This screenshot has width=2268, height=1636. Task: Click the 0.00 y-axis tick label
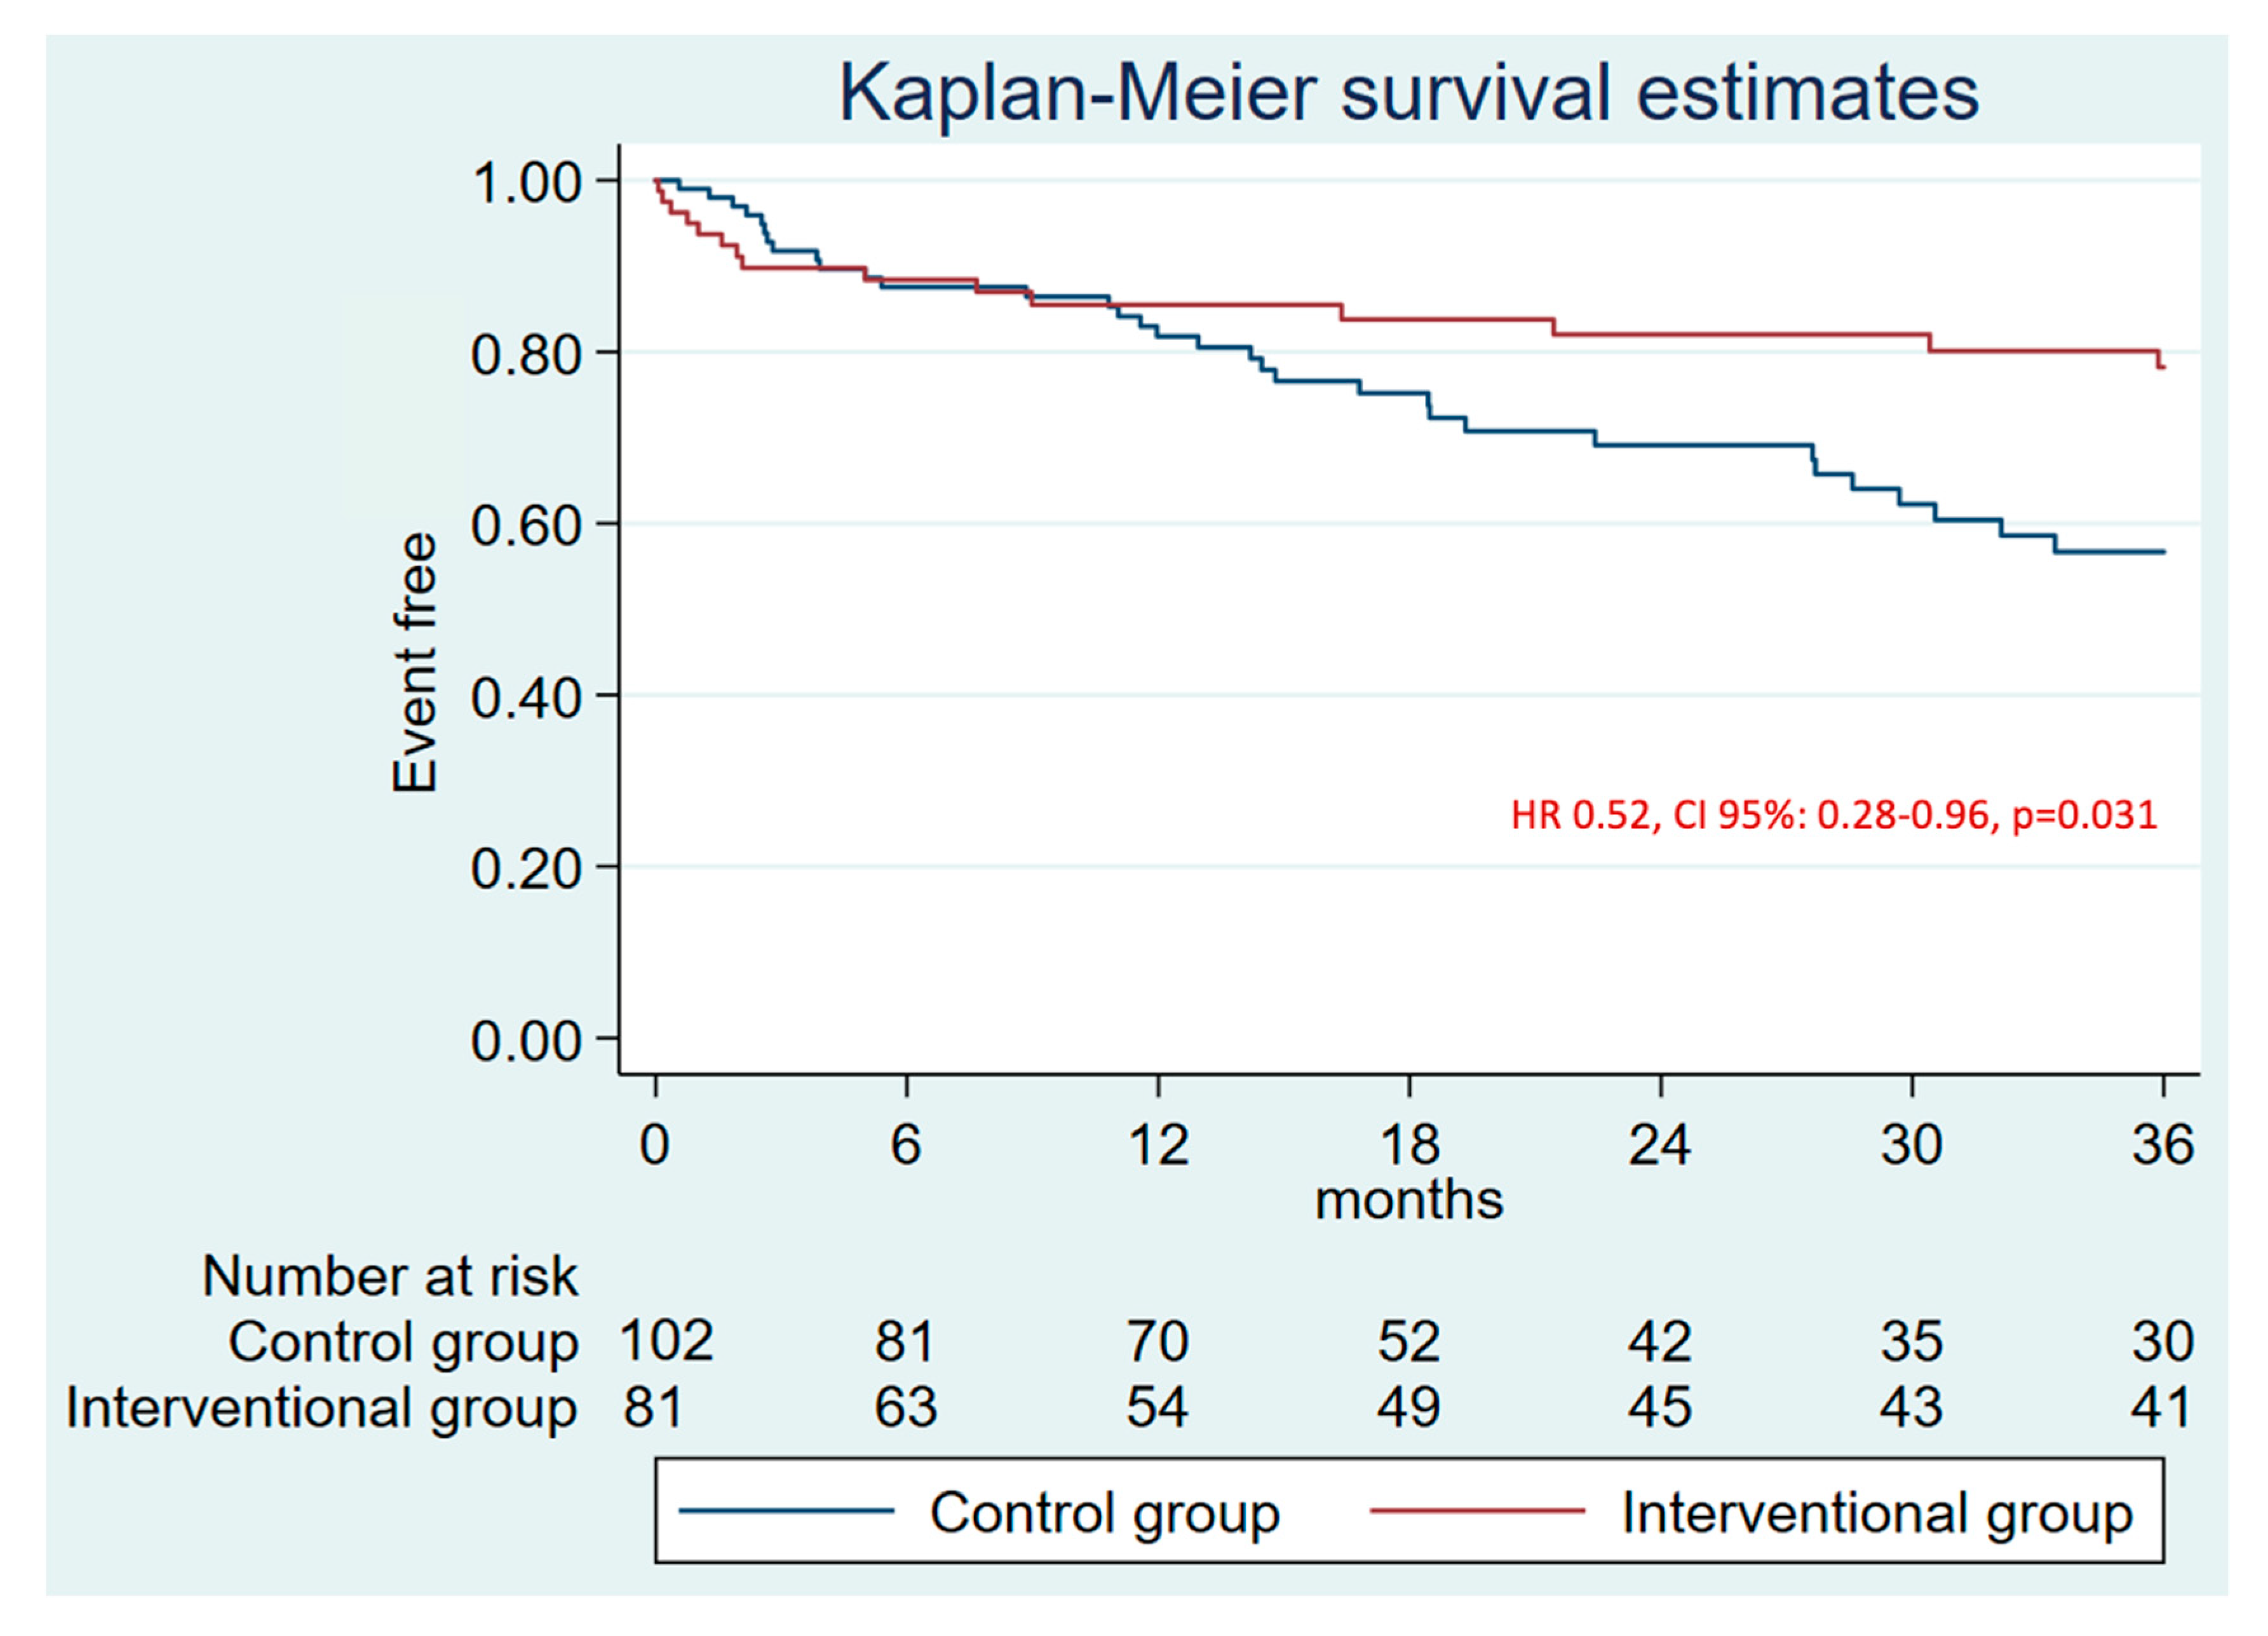click(526, 1041)
